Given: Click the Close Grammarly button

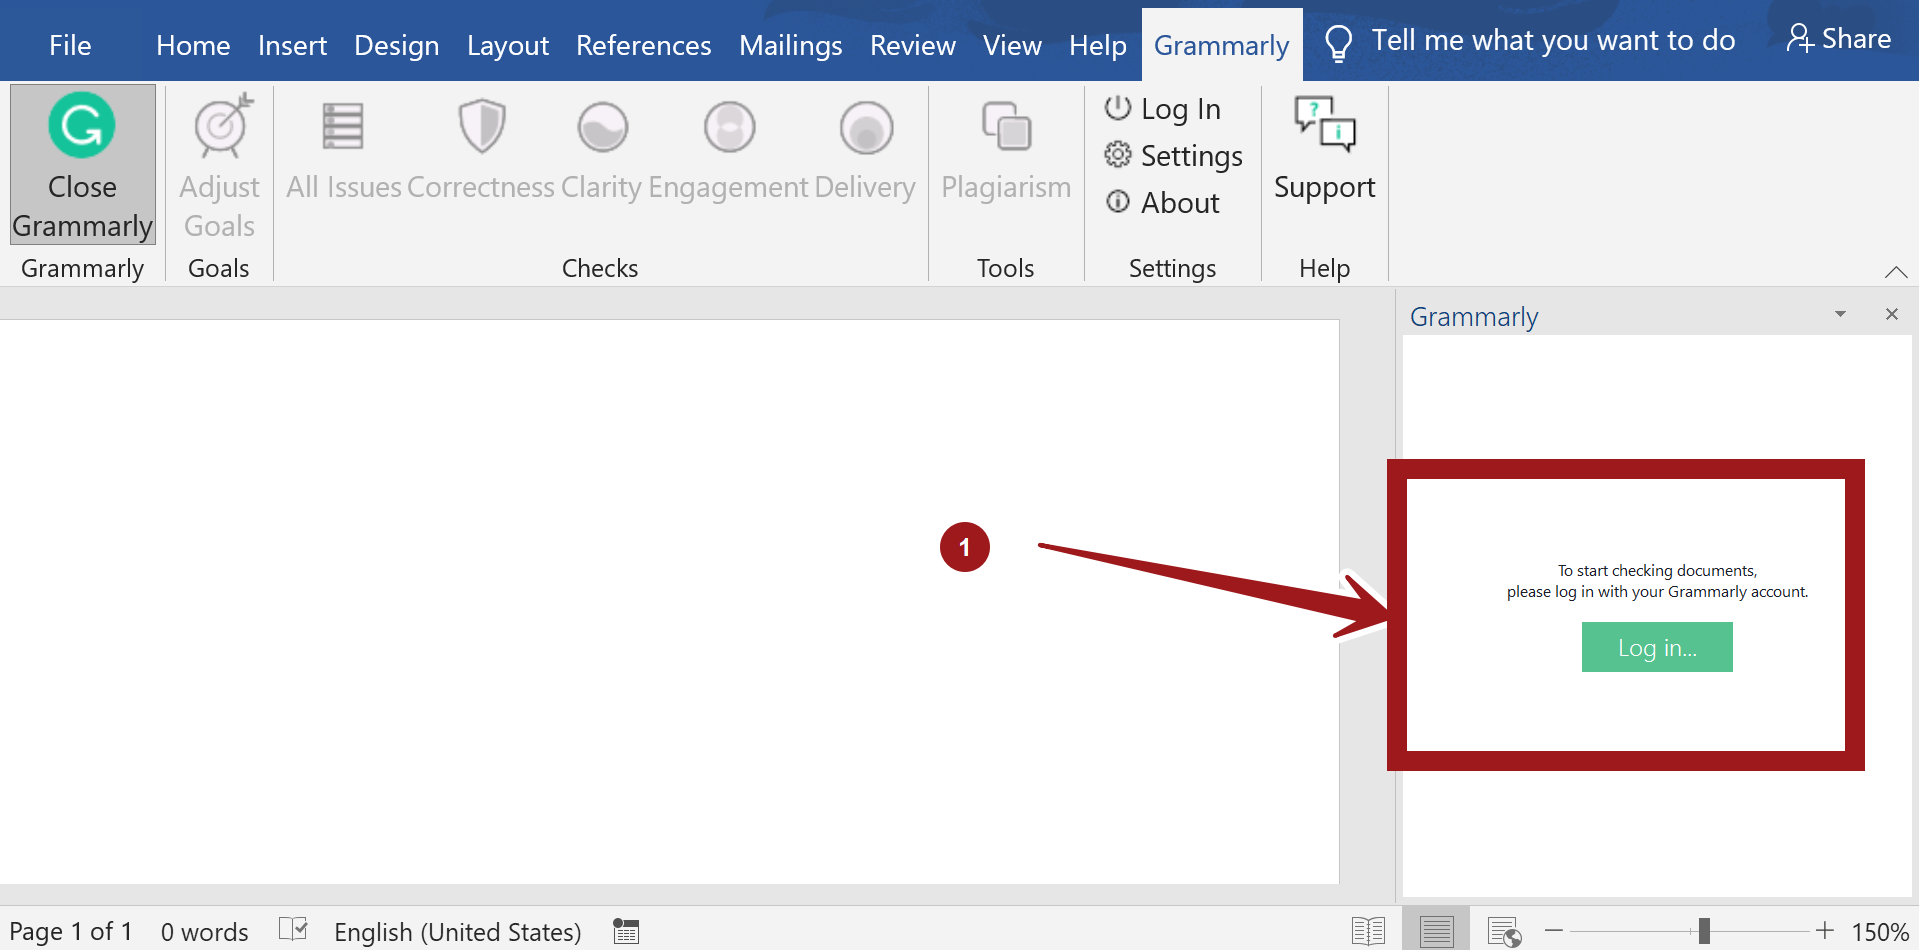Looking at the screenshot, I should [x=83, y=164].
